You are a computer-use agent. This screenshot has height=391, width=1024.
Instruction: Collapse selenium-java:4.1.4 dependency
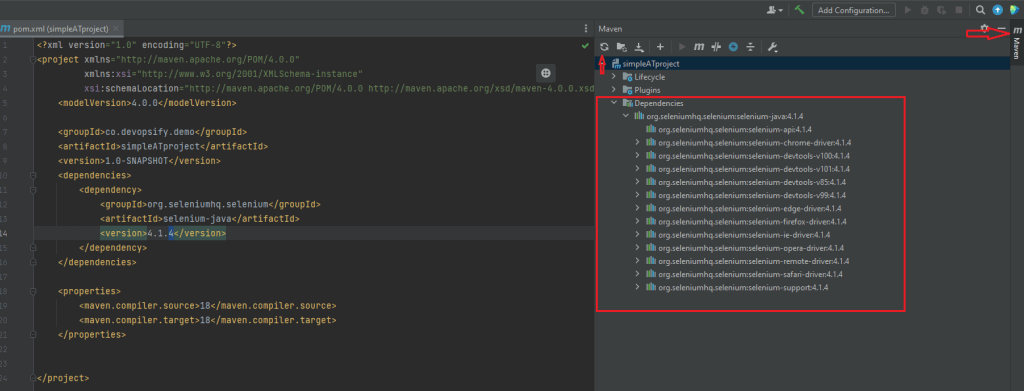626,116
